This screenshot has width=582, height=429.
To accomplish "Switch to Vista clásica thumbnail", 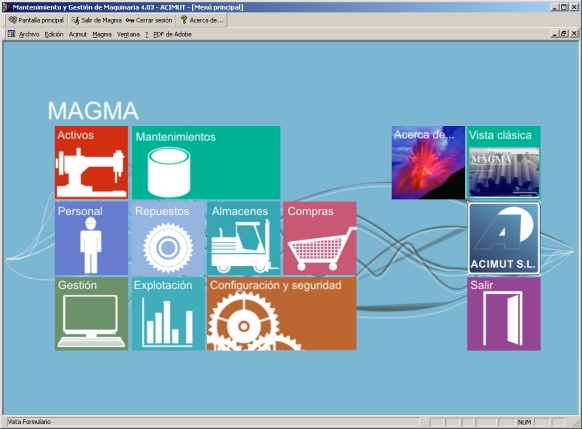I will [504, 163].
